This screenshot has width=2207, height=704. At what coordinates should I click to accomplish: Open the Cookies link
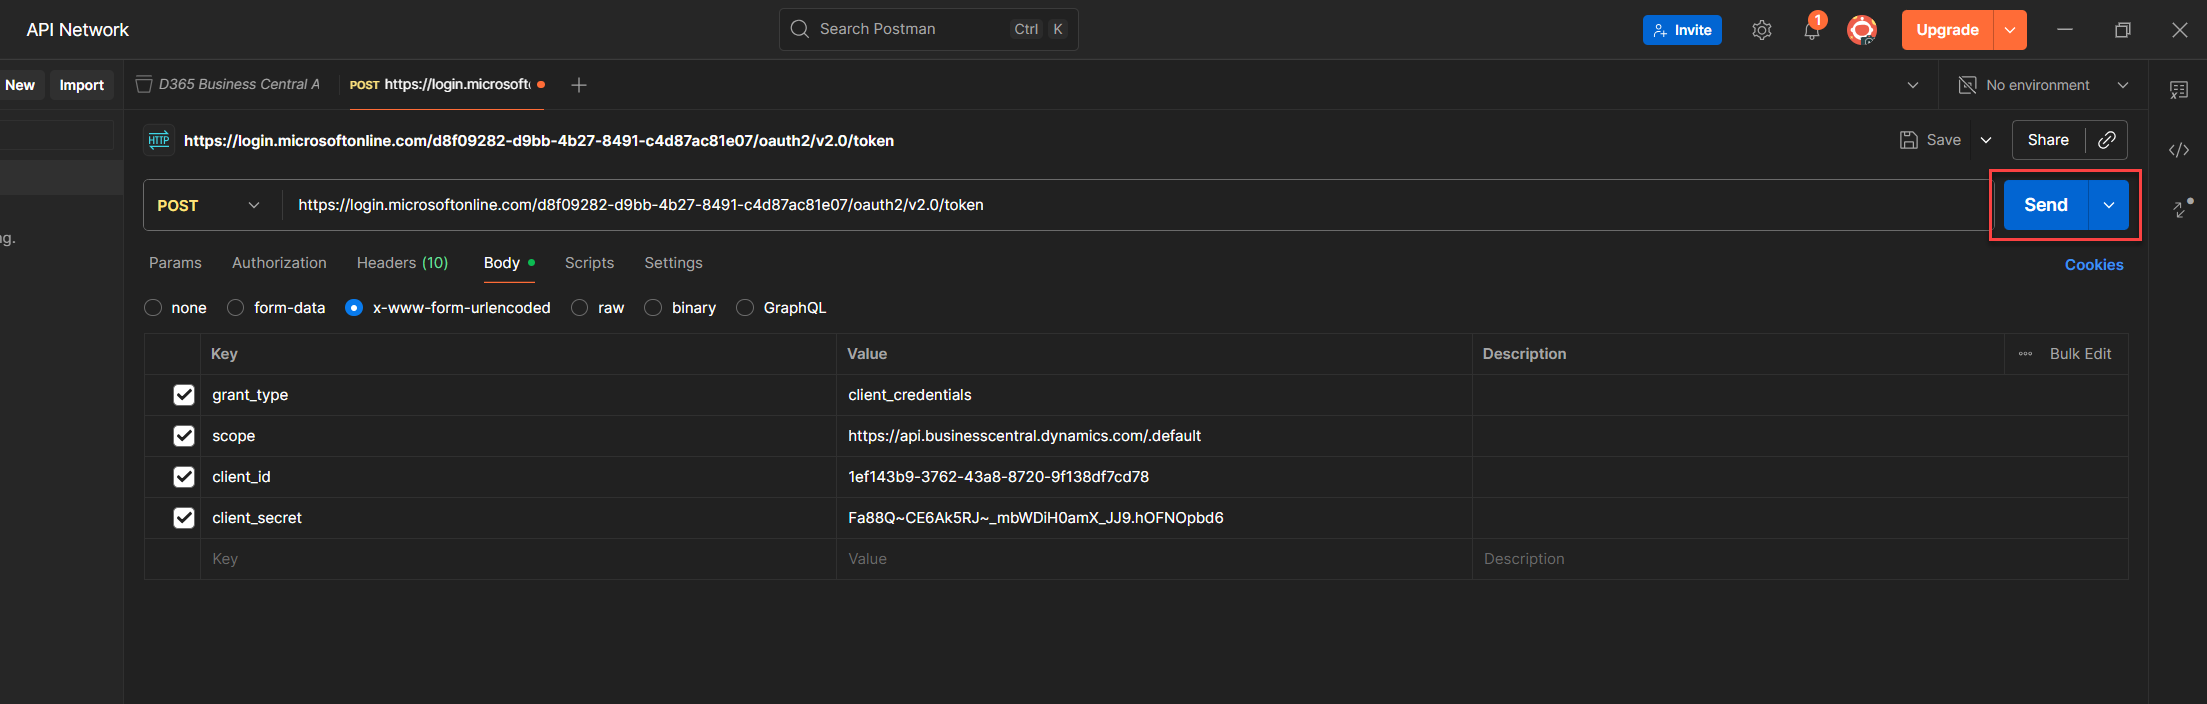click(x=2094, y=265)
